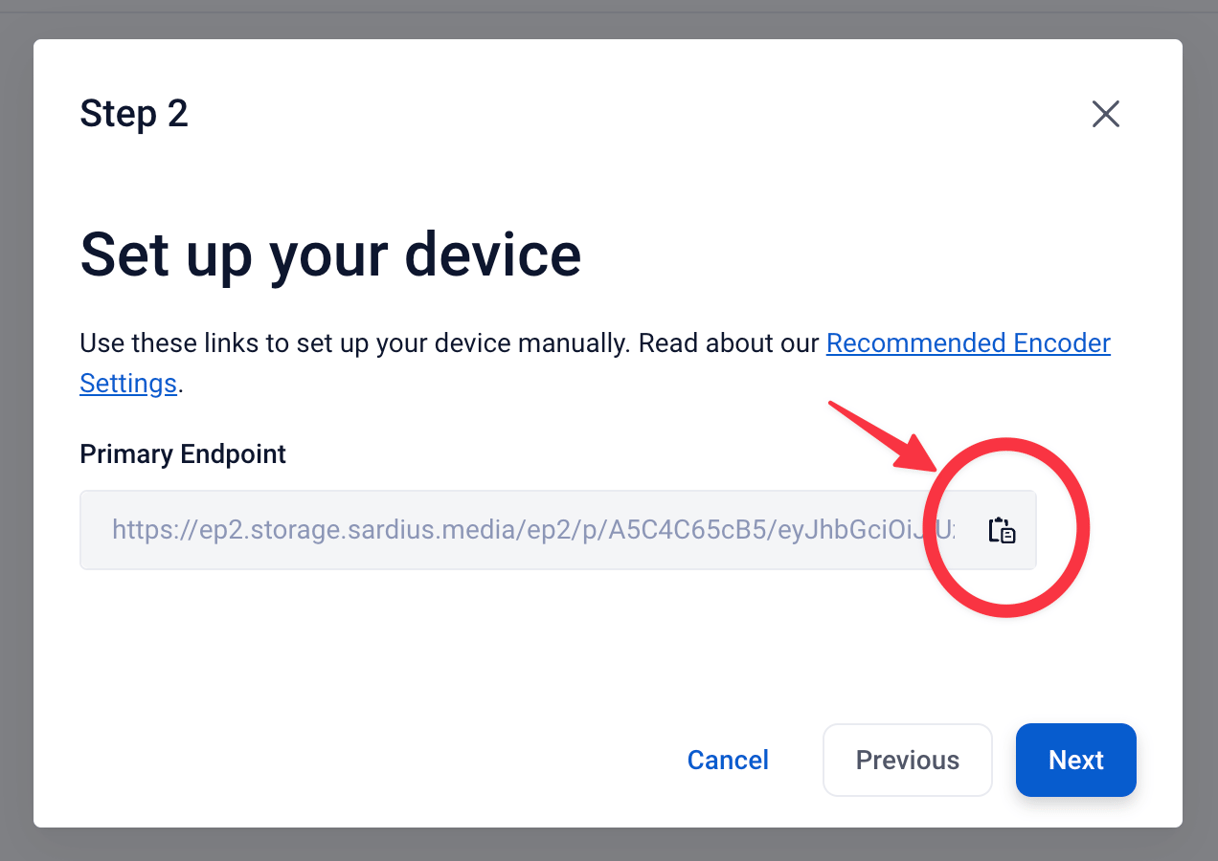Image resolution: width=1218 pixels, height=861 pixels.
Task: Click the "Set up your device" heading
Action: (x=330, y=254)
